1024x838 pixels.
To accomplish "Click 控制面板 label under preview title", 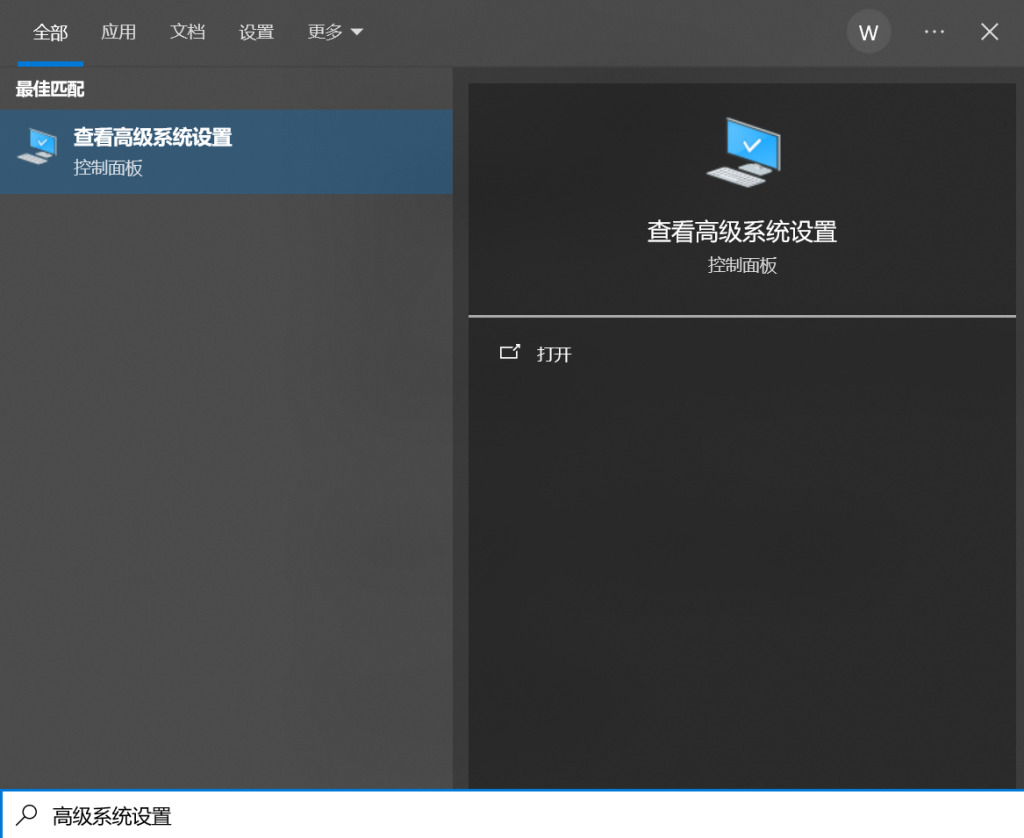I will click(x=742, y=265).
